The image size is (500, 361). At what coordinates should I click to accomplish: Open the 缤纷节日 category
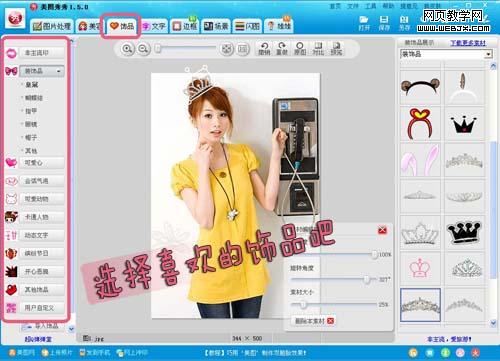point(42,253)
